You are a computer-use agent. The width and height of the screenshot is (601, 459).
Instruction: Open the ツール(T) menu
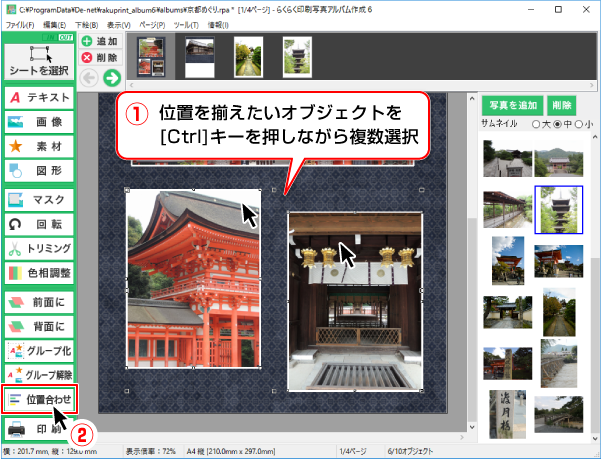tap(239, 21)
